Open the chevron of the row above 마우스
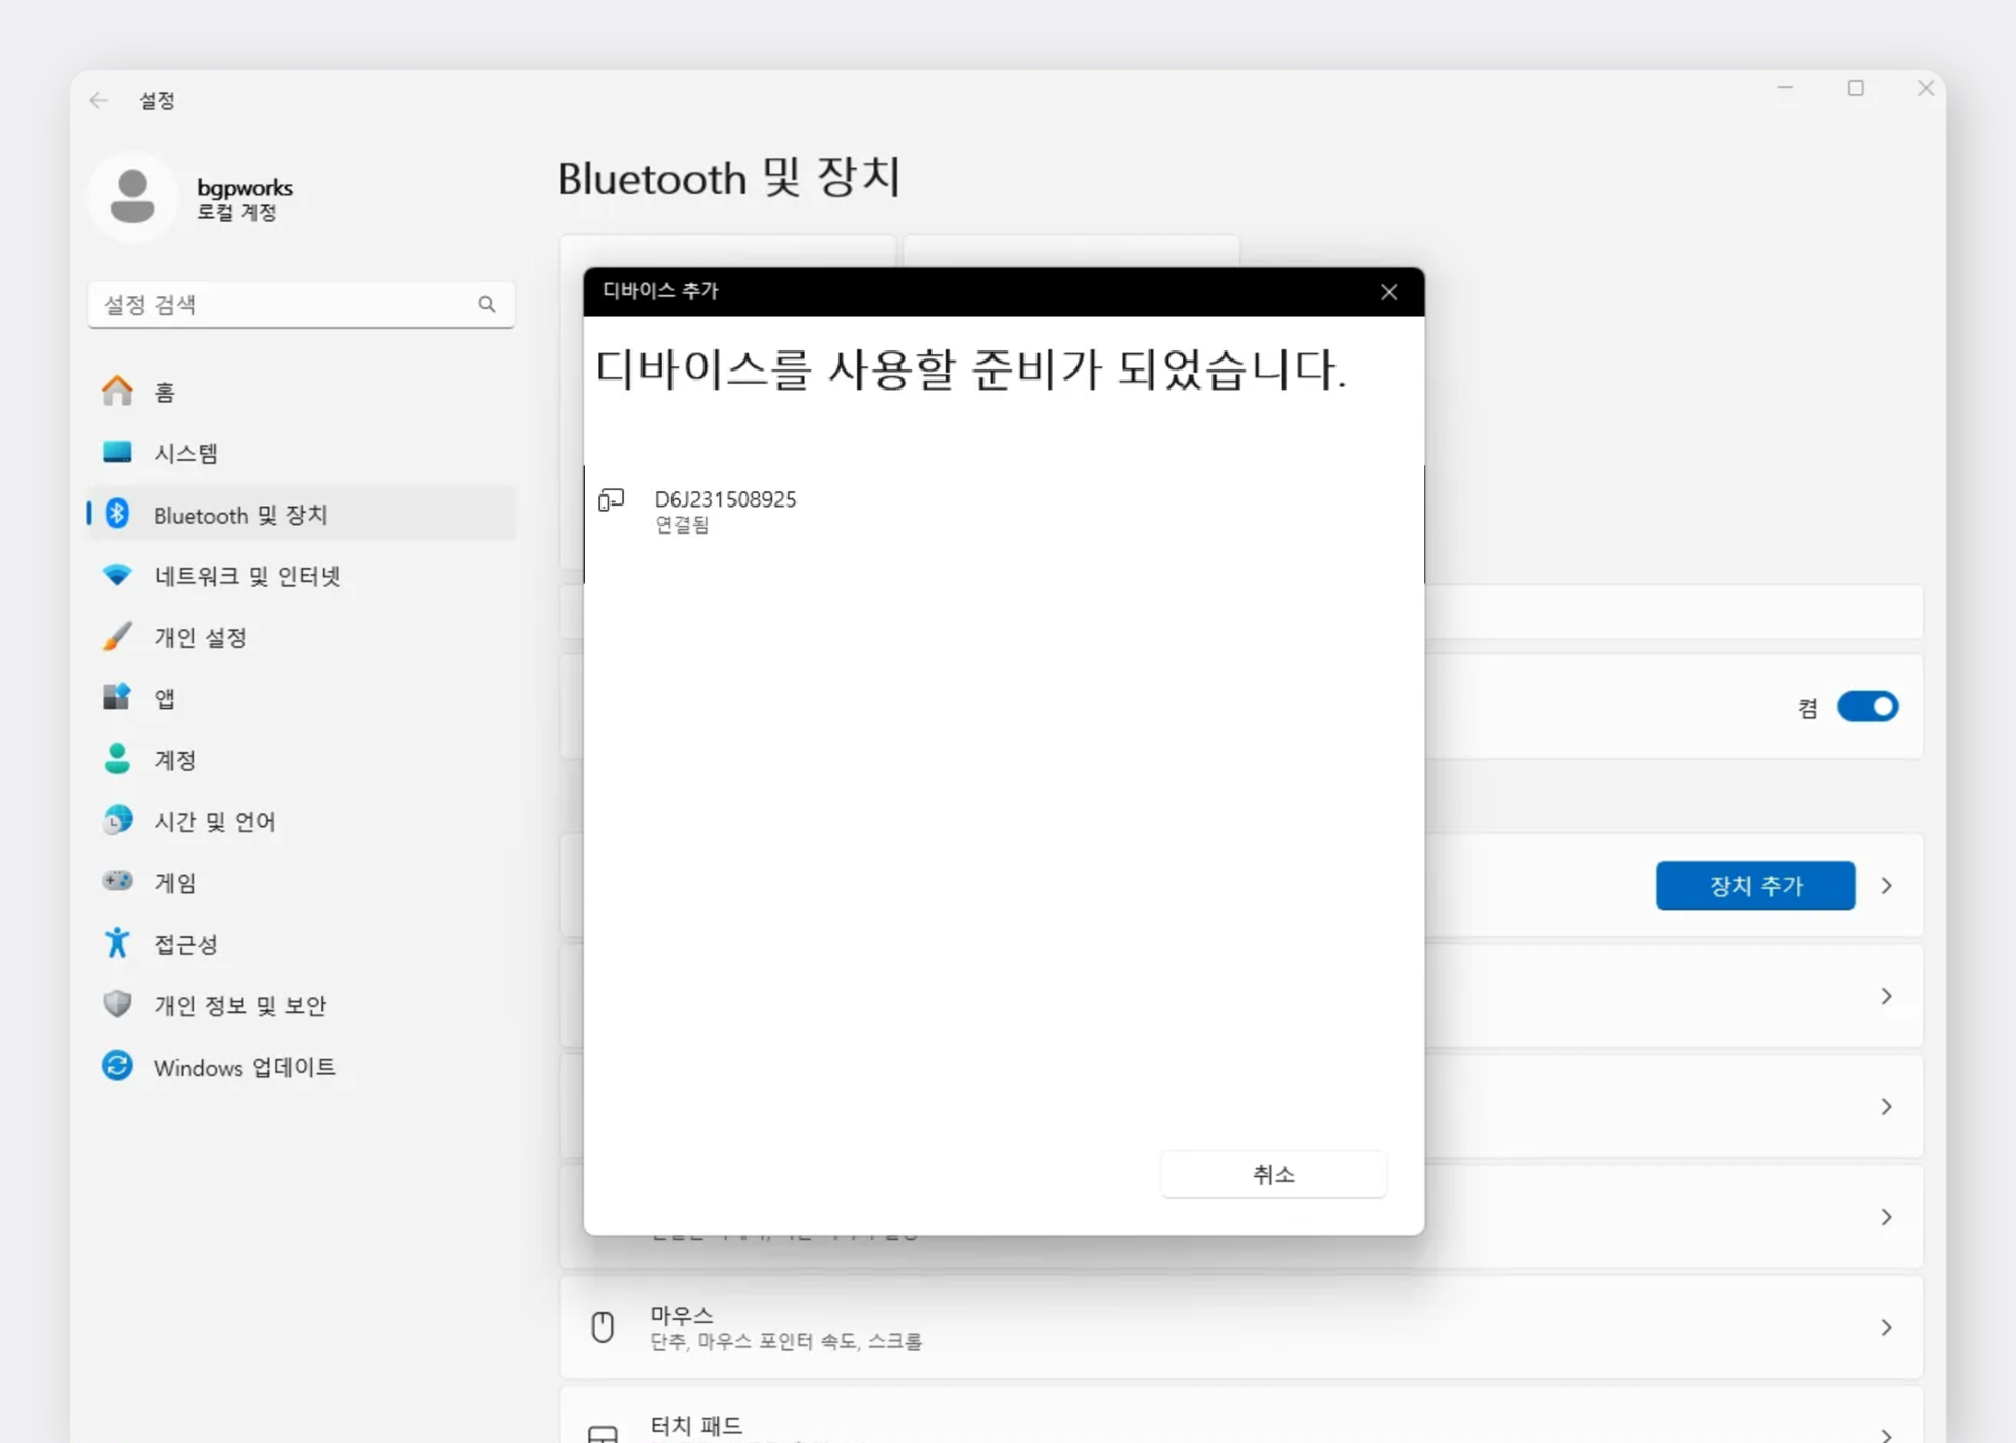This screenshot has height=1443, width=2016. pos(1886,1217)
